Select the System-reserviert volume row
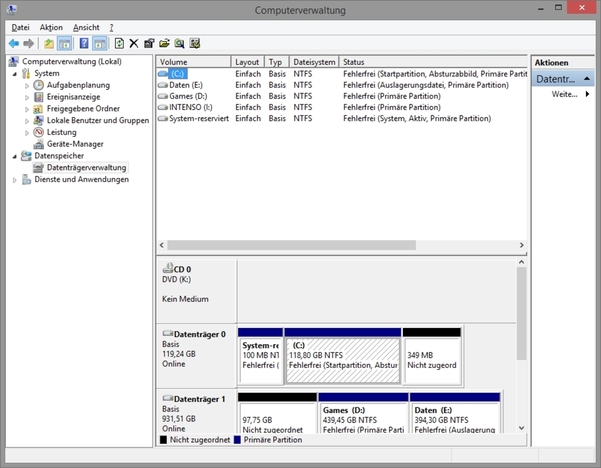Screen dimensions: 601x468 [342, 118]
